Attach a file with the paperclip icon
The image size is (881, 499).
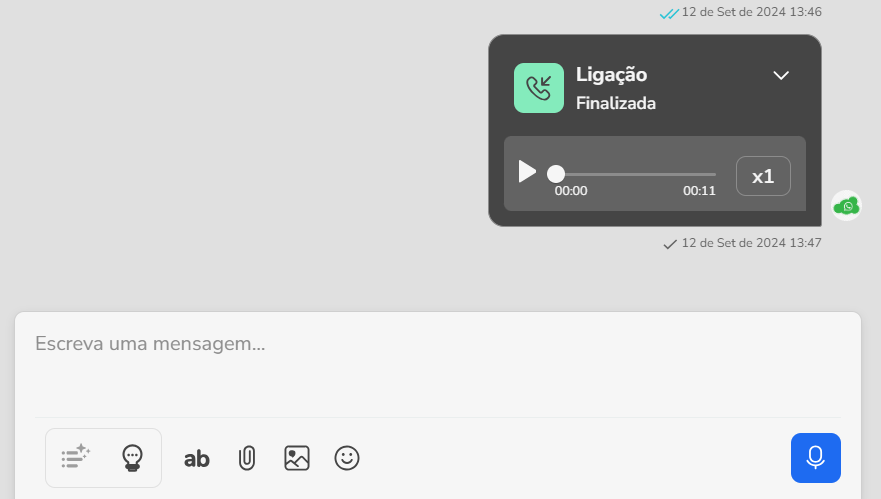point(247,458)
